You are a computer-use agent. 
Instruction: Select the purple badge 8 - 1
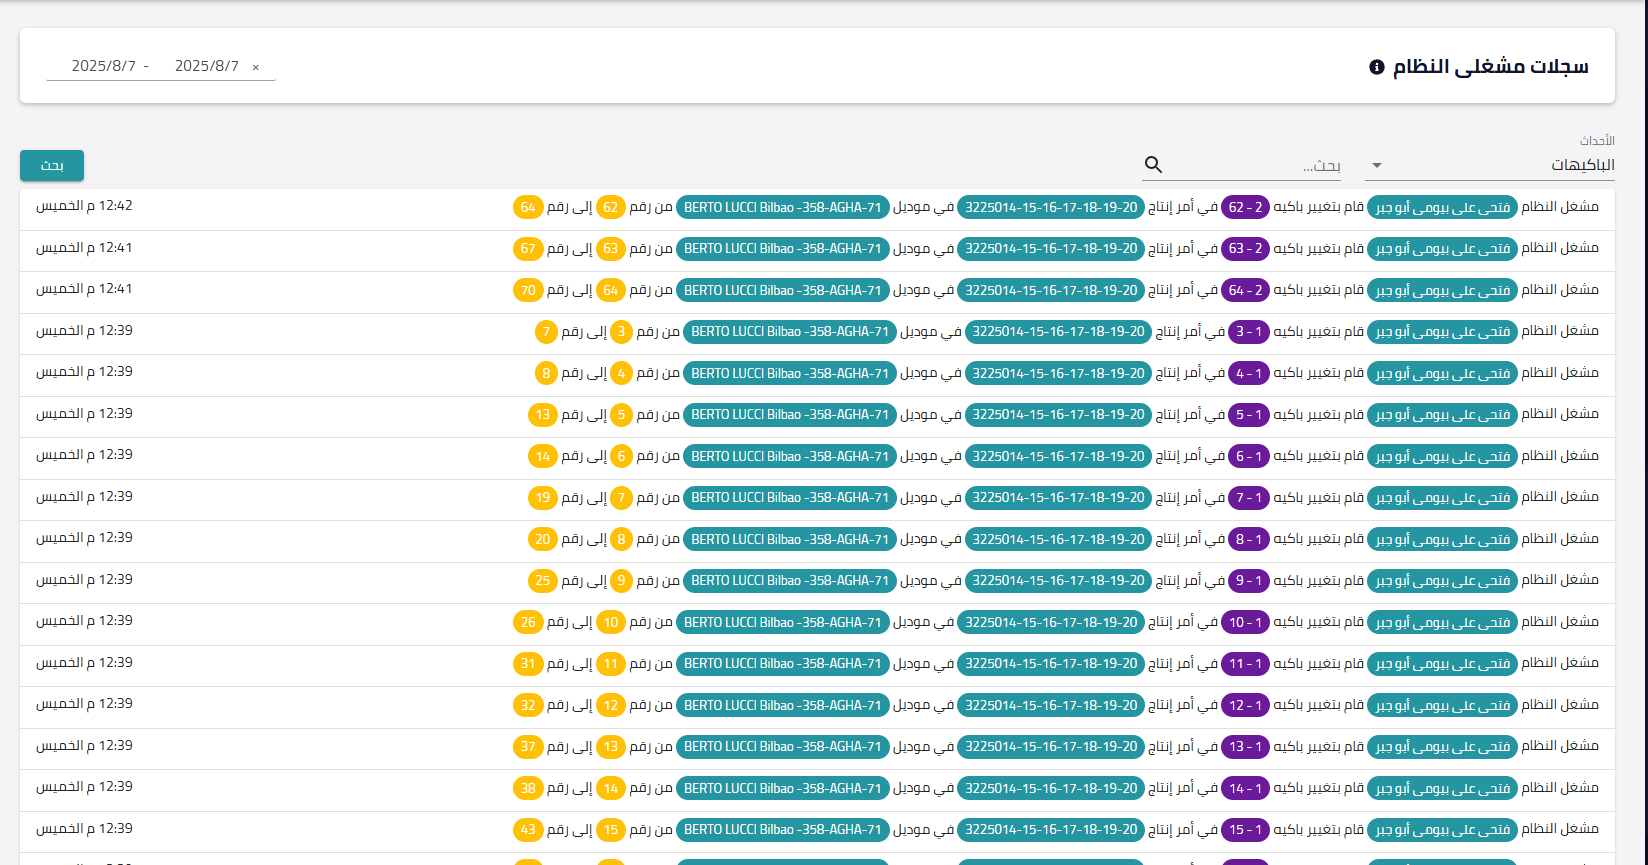(1249, 539)
